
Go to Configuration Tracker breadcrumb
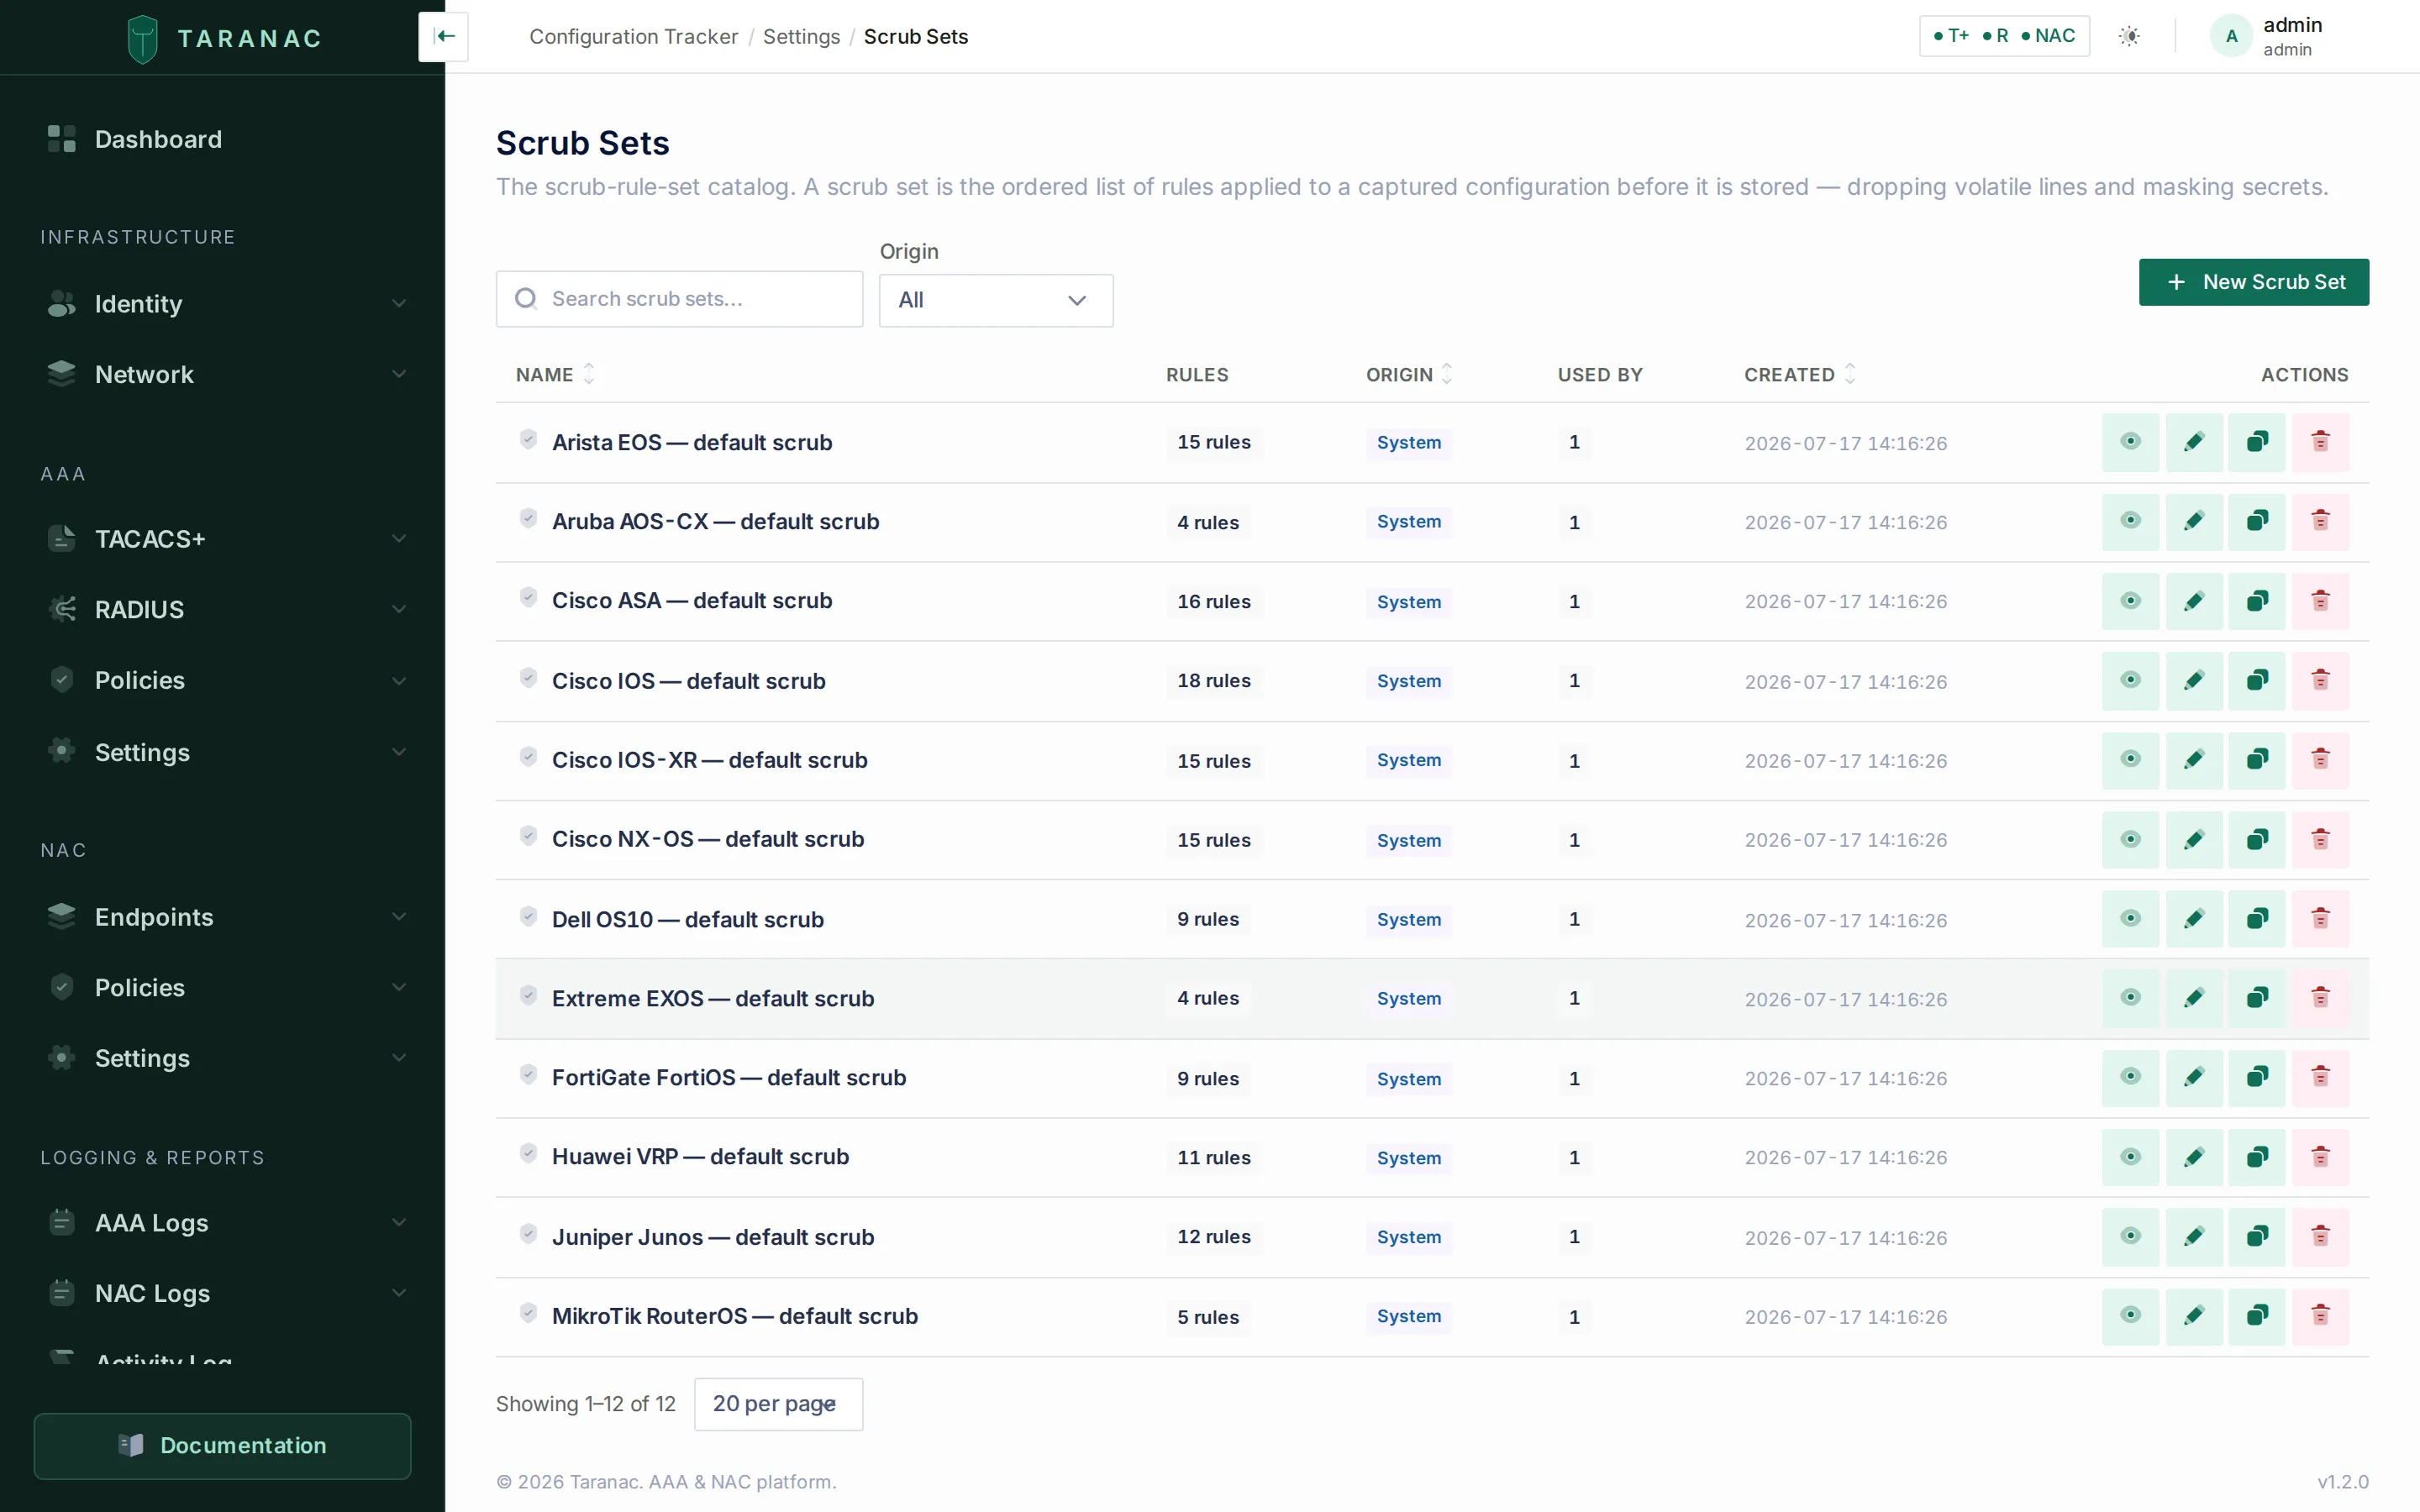tap(633, 37)
